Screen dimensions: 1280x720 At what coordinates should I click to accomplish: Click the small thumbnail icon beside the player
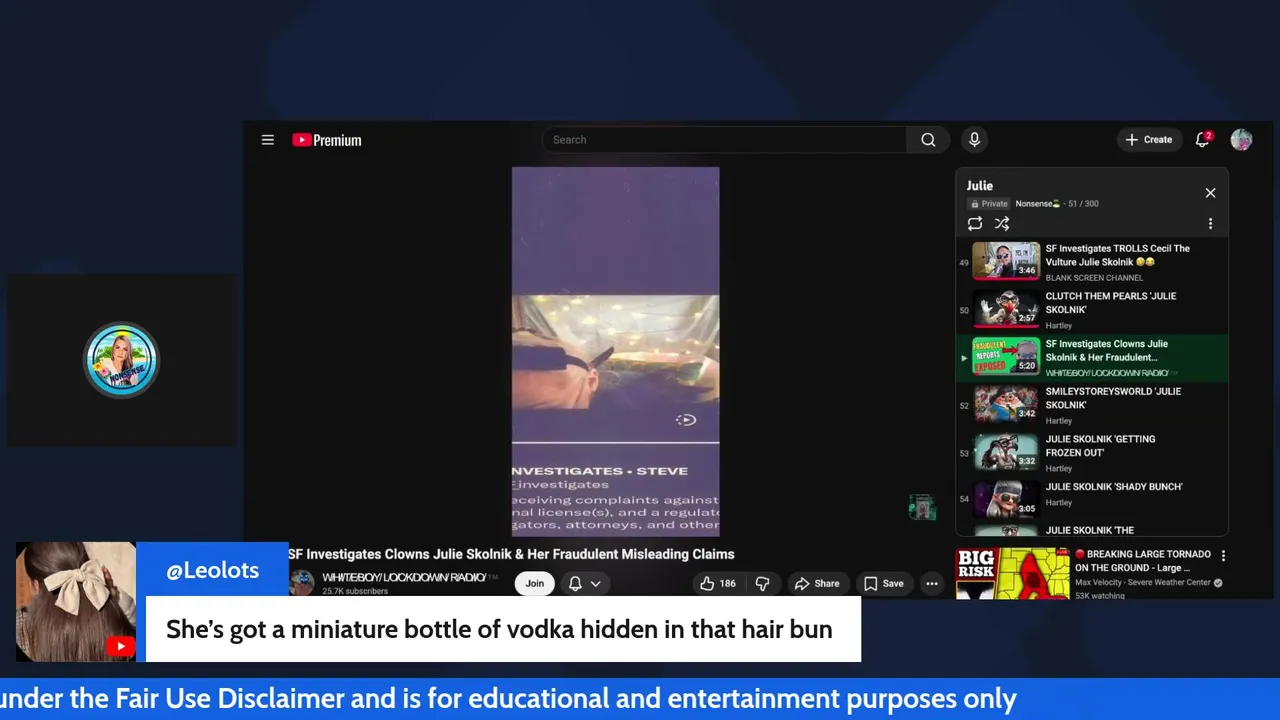921,507
